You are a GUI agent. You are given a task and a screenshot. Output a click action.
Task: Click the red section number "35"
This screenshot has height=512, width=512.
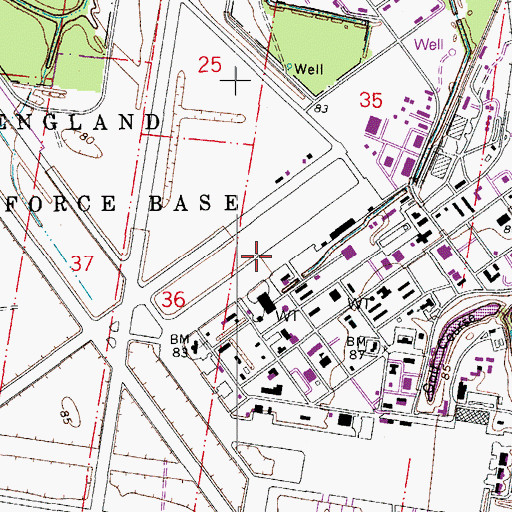[371, 100]
